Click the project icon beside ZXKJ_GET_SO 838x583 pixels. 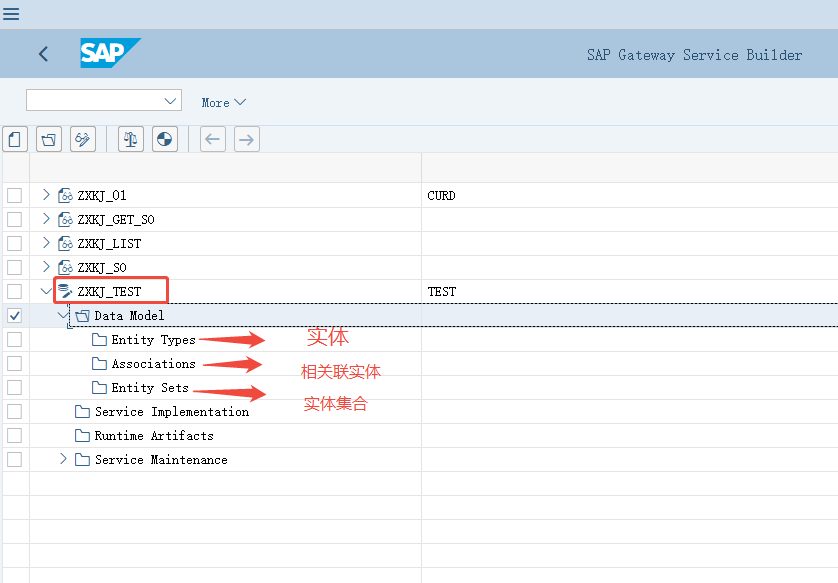click(65, 220)
